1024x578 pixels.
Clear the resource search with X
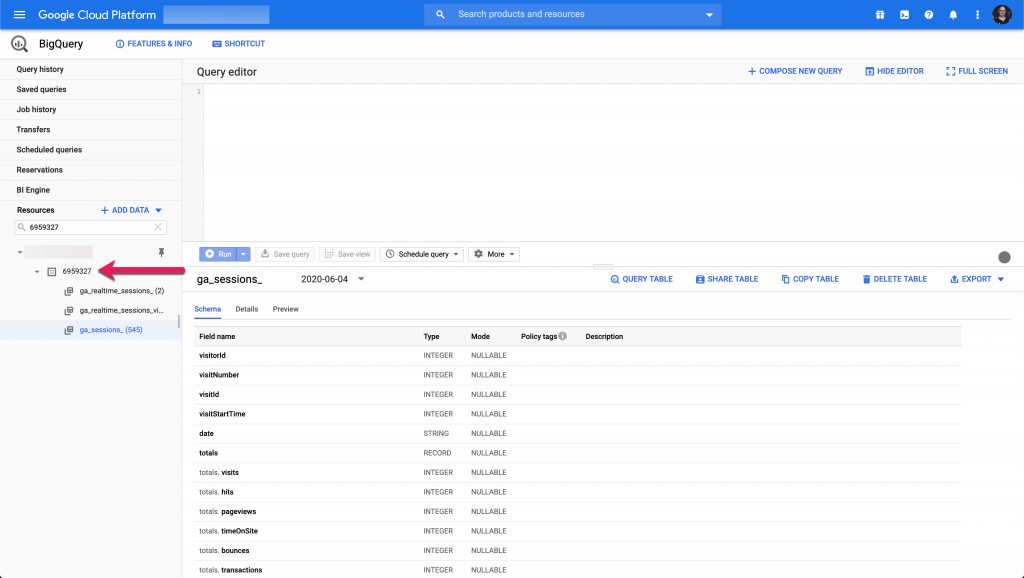tap(157, 227)
